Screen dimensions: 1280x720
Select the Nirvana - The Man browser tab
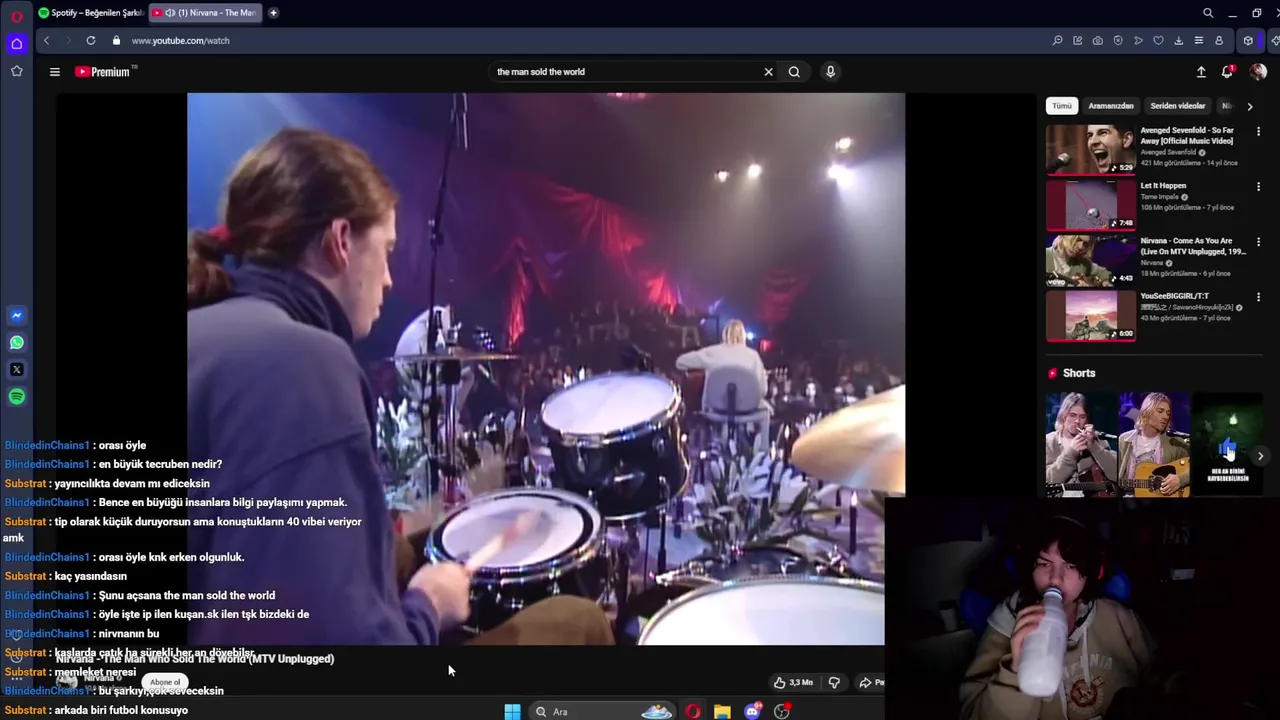205,13
